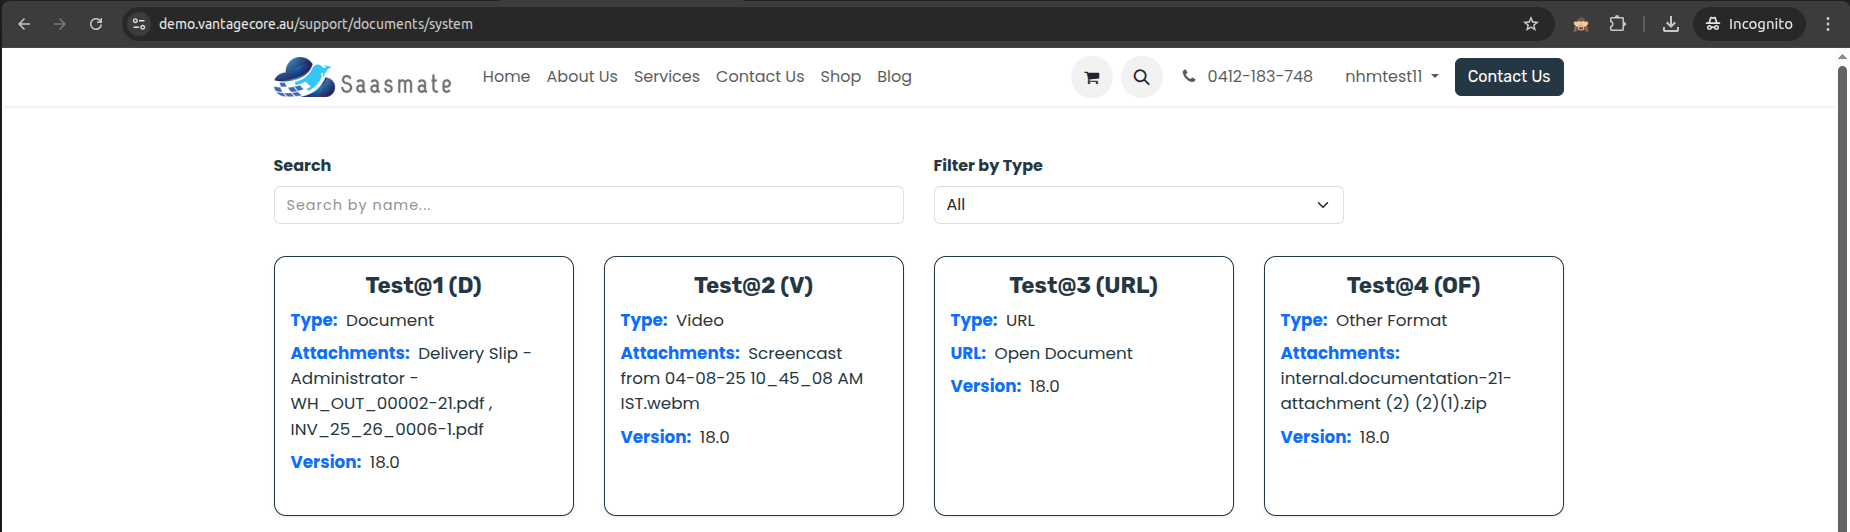Go back to the previous page
Screen dimensions: 1850x532
24,24
